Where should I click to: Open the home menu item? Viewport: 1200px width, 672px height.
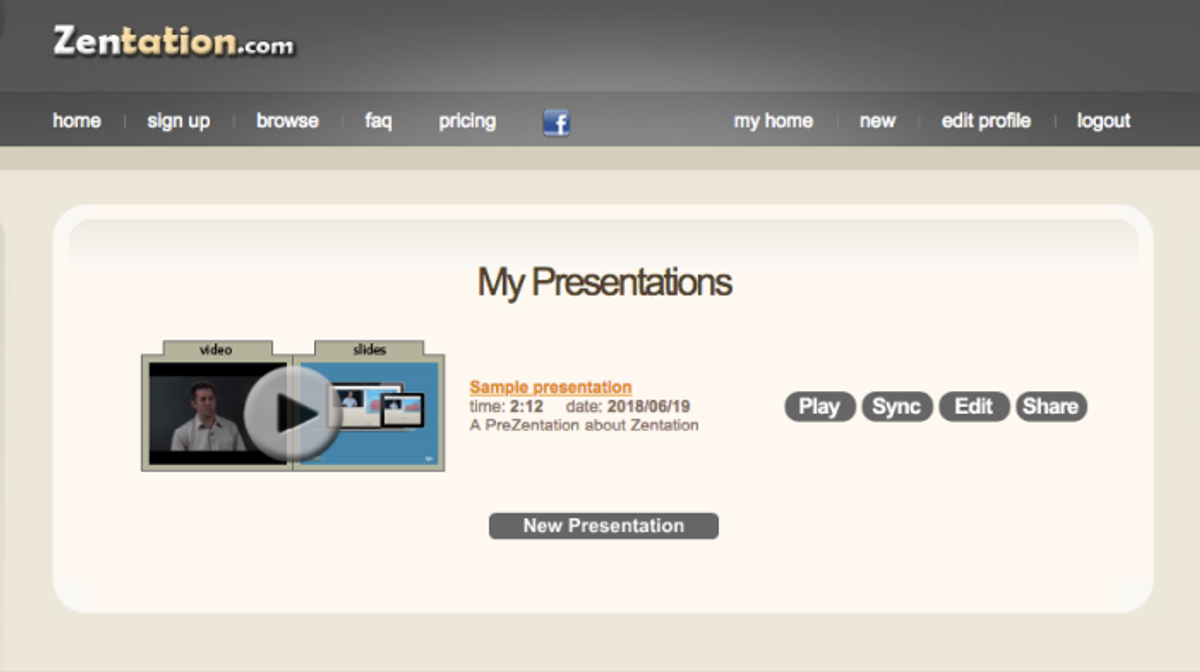pos(76,120)
